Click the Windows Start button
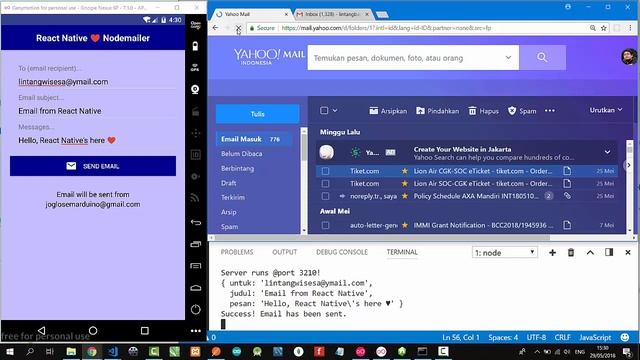 (x=9, y=351)
